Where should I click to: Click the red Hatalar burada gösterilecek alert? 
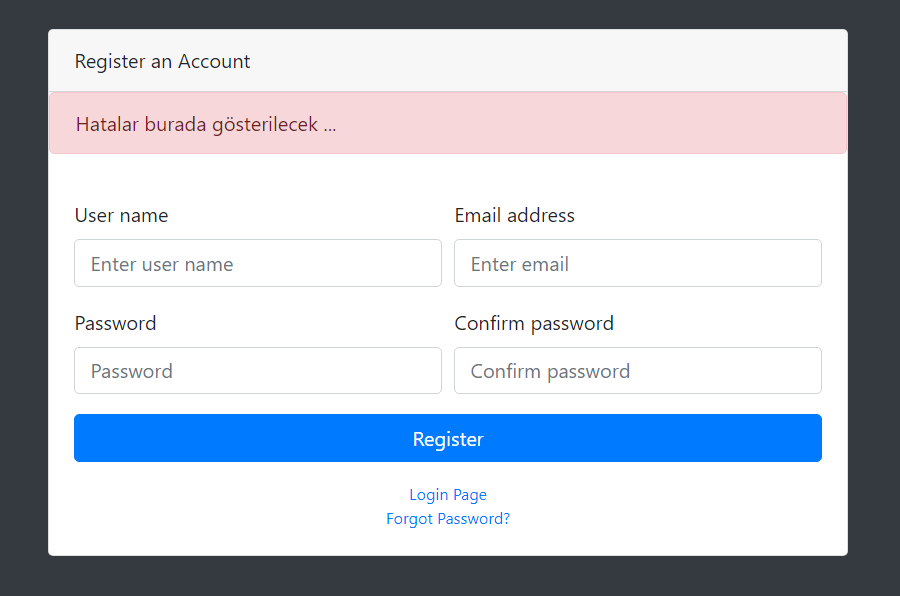pyautogui.click(x=448, y=123)
